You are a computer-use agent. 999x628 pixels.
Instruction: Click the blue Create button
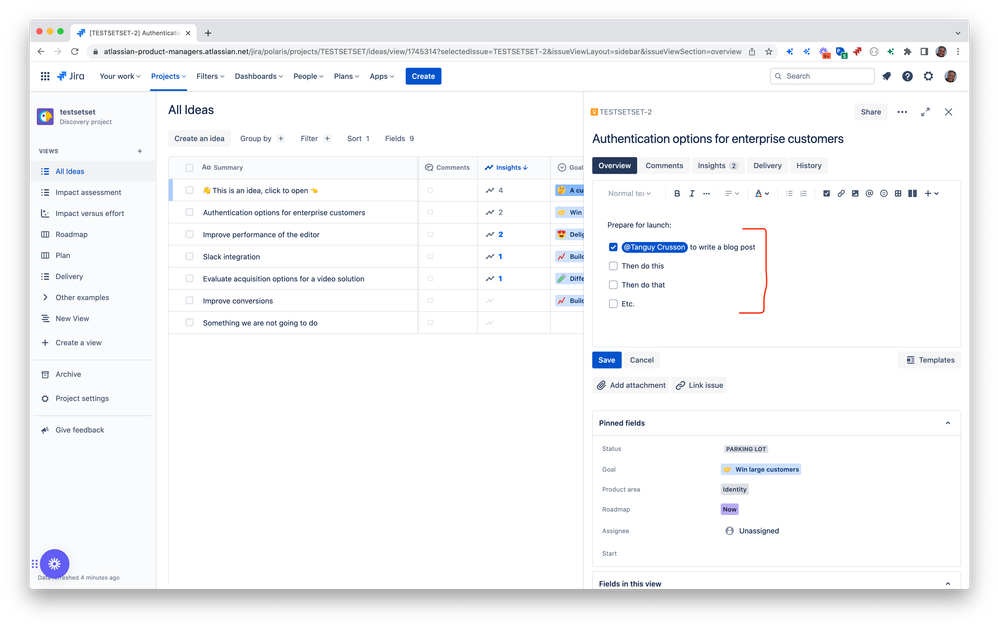423,76
